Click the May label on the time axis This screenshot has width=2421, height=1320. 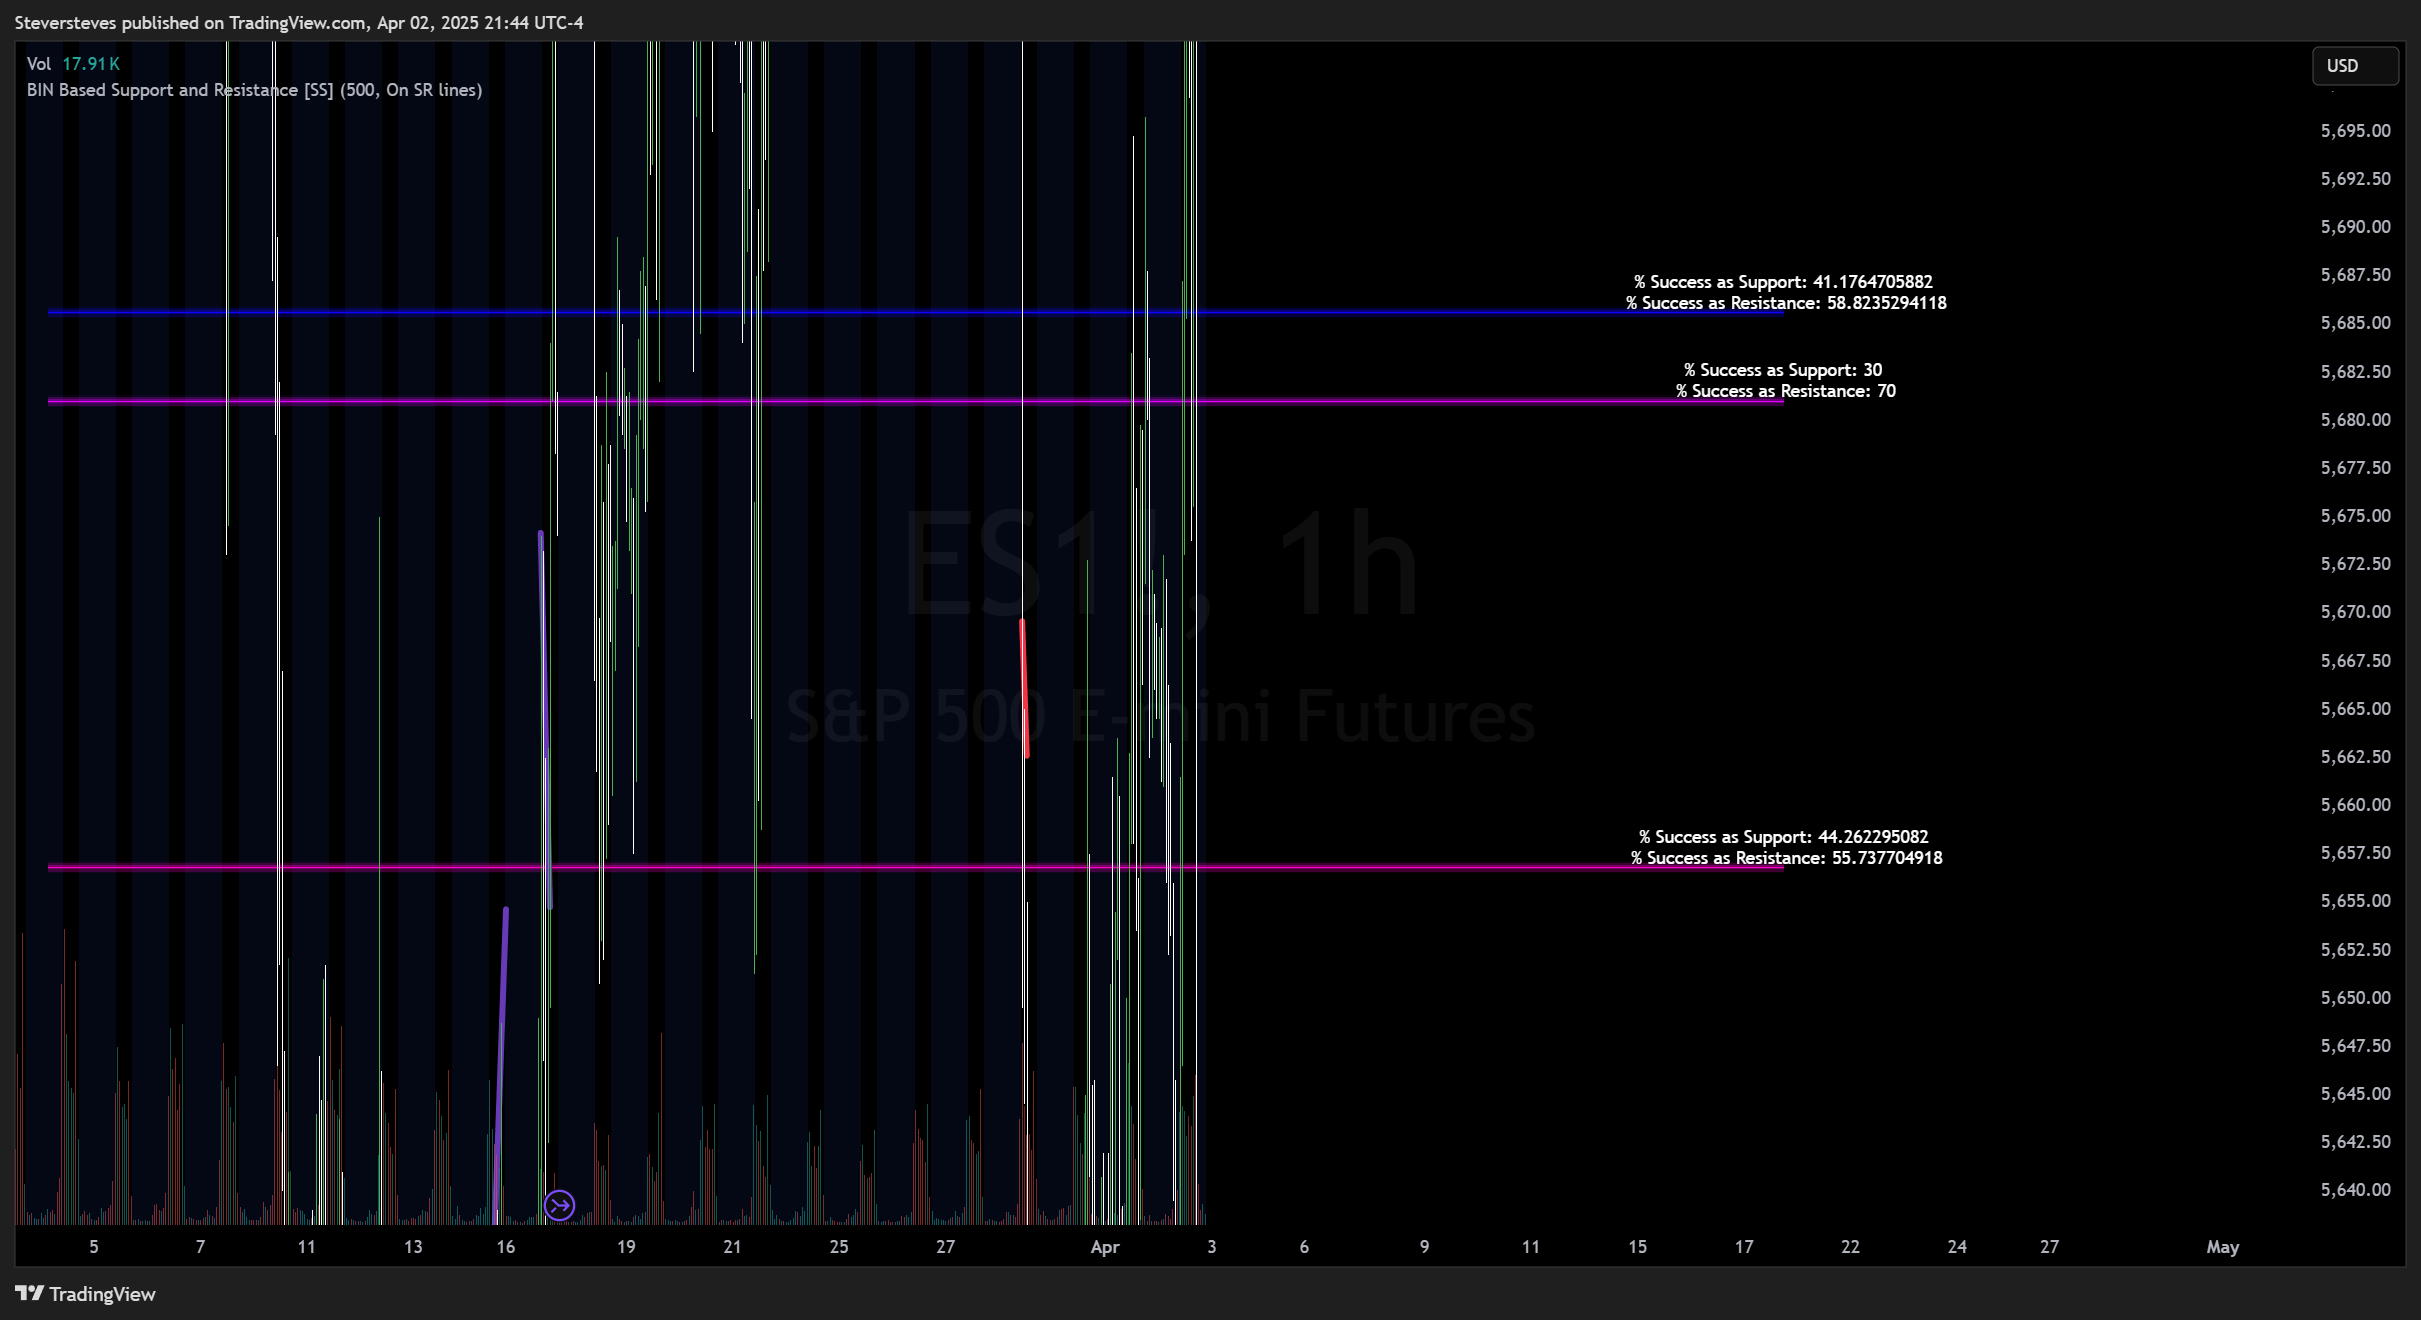(2222, 1247)
